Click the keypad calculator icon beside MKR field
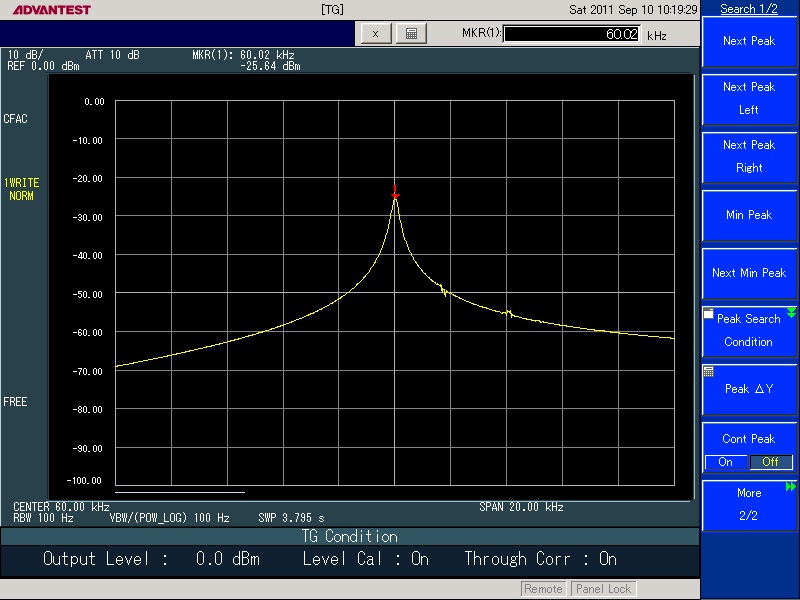Viewport: 800px width, 600px height. pos(410,34)
